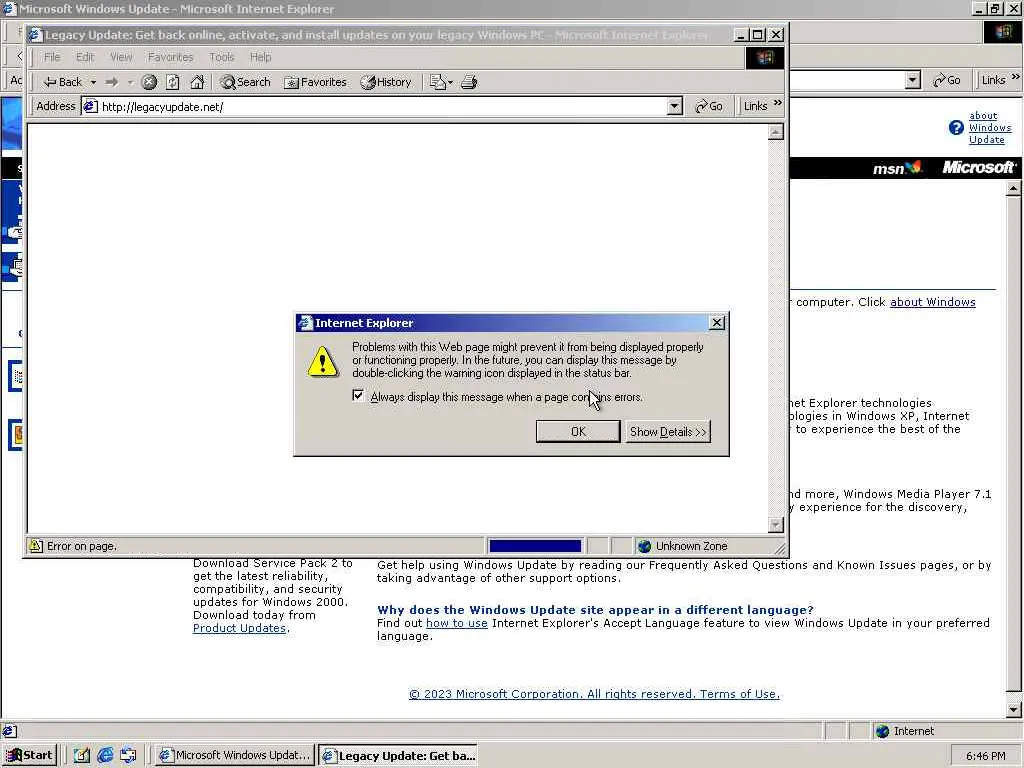The image size is (1024, 768).
Task: Click OK in the error dialog
Action: [578, 432]
